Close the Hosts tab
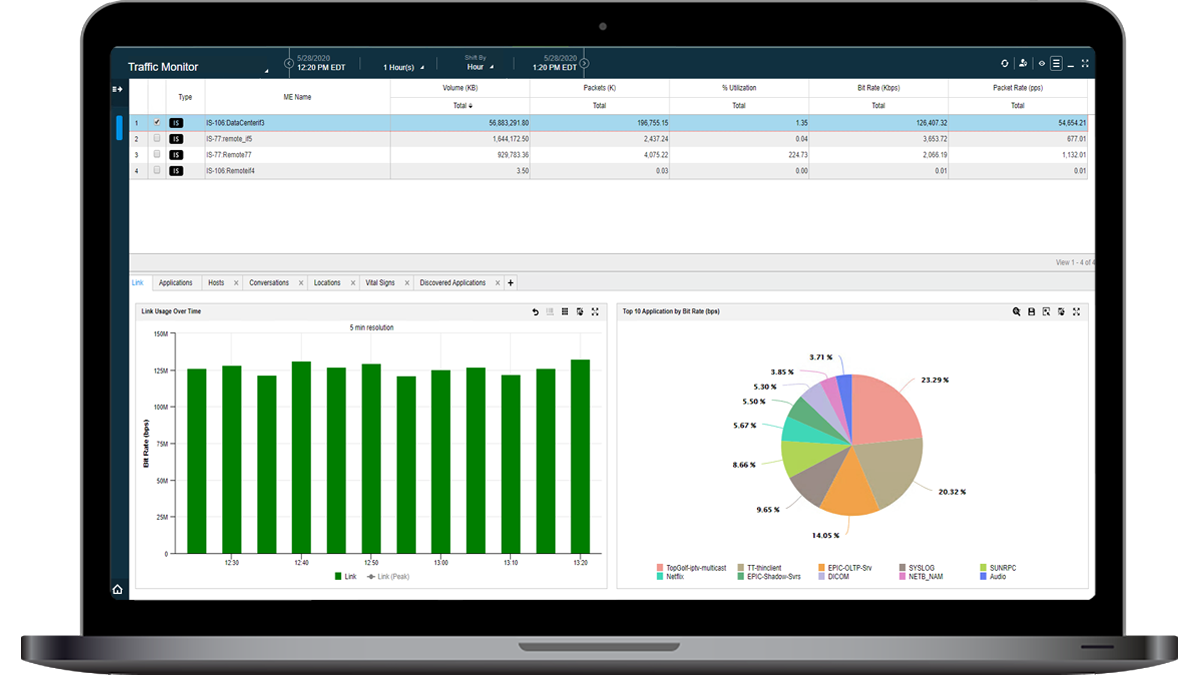Screen dimensions: 1200x675 pos(236,283)
